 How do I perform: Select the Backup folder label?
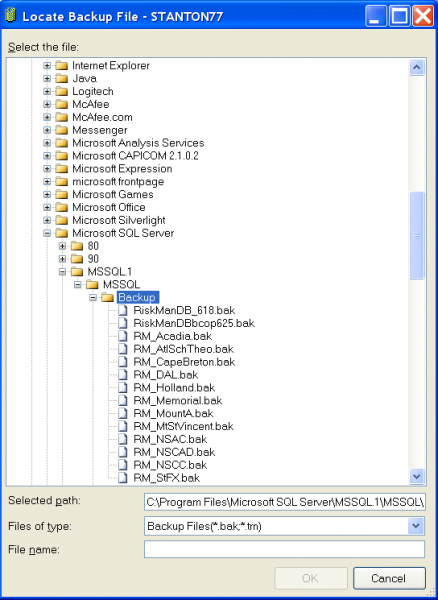(x=137, y=298)
